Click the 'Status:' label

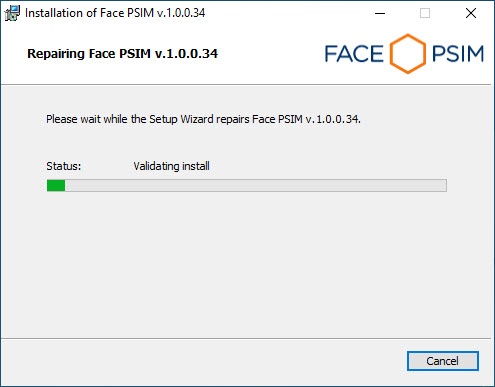(x=64, y=166)
